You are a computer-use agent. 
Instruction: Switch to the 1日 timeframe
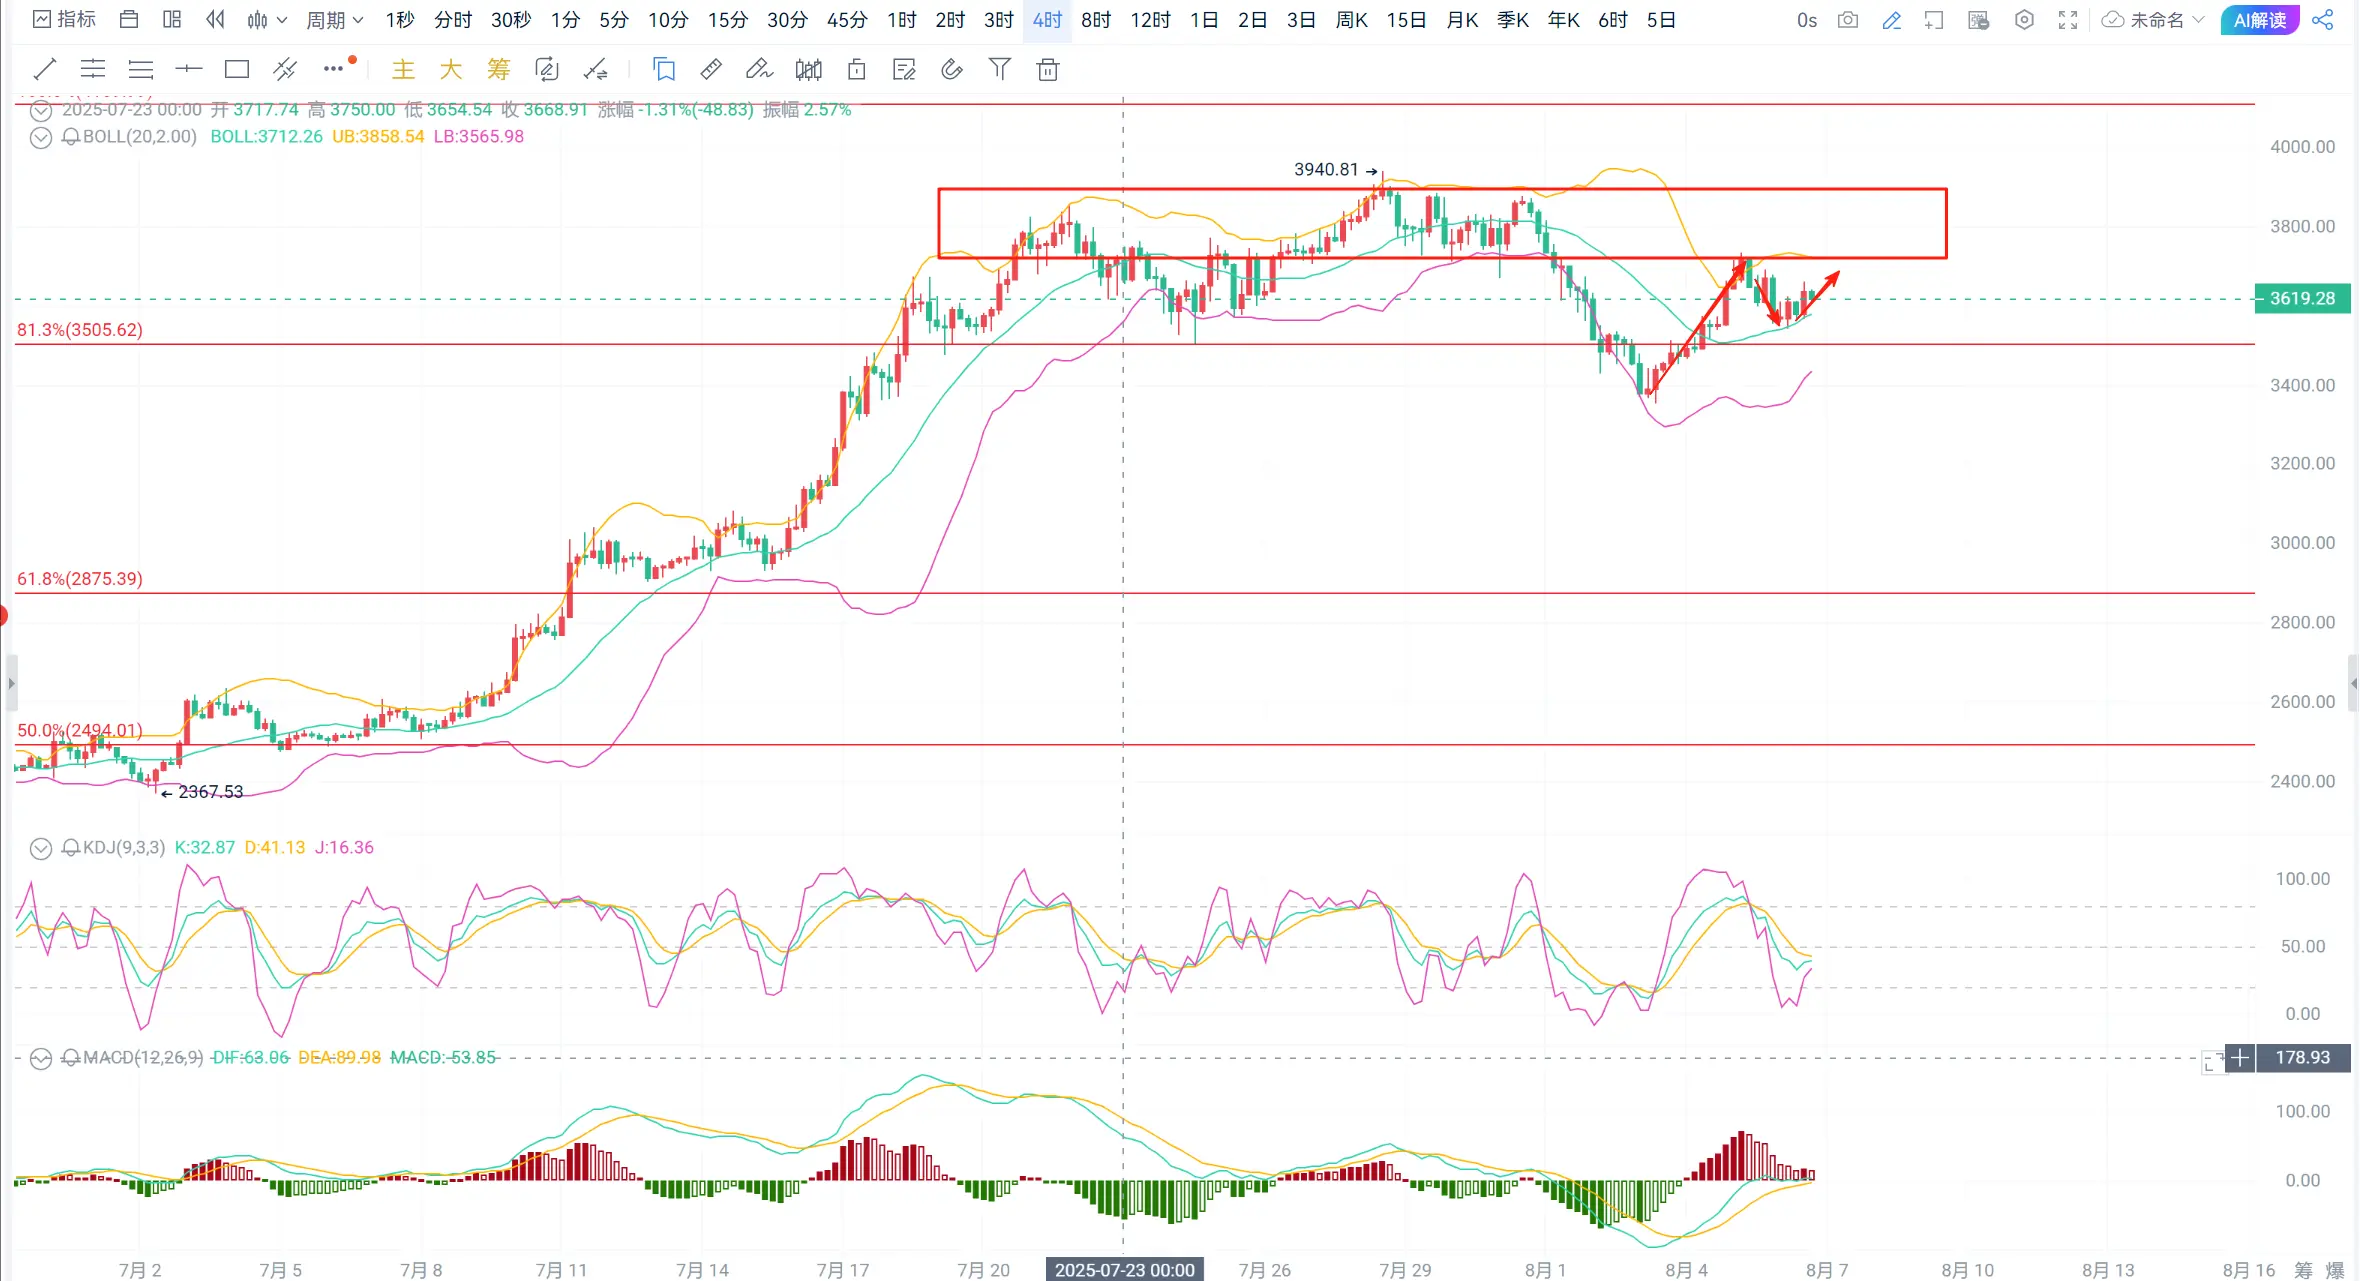(x=1204, y=20)
